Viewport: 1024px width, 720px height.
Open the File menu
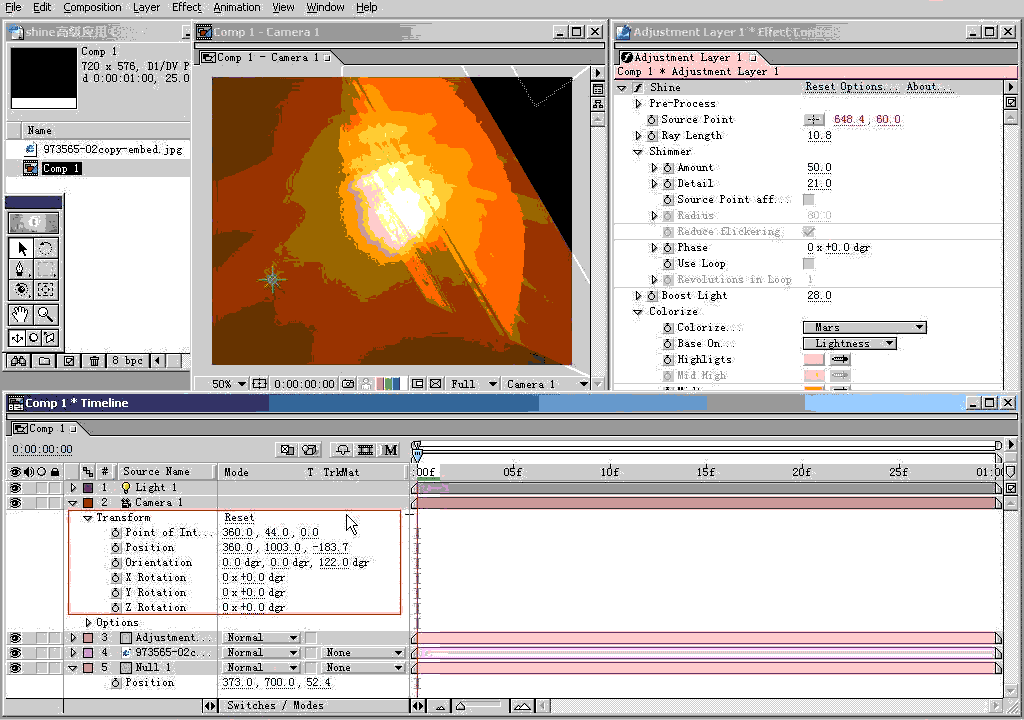pos(13,7)
